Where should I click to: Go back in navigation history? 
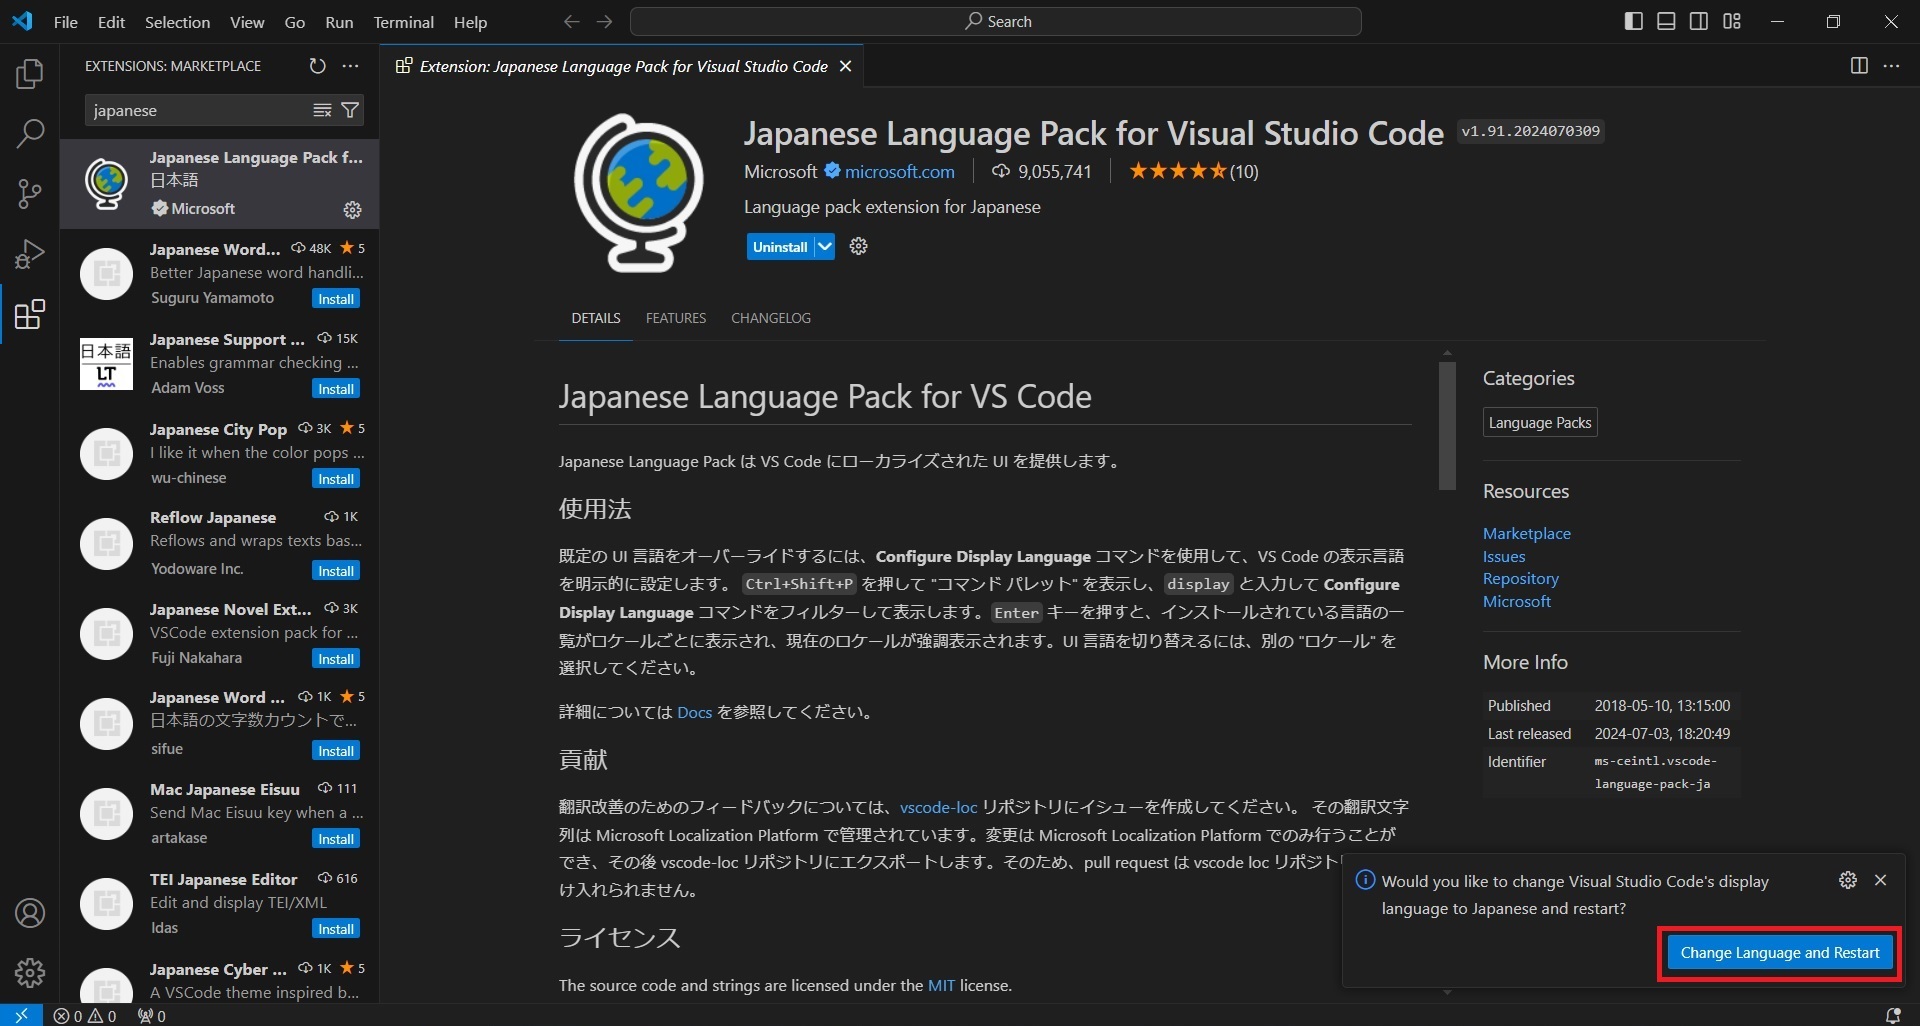pos(571,22)
